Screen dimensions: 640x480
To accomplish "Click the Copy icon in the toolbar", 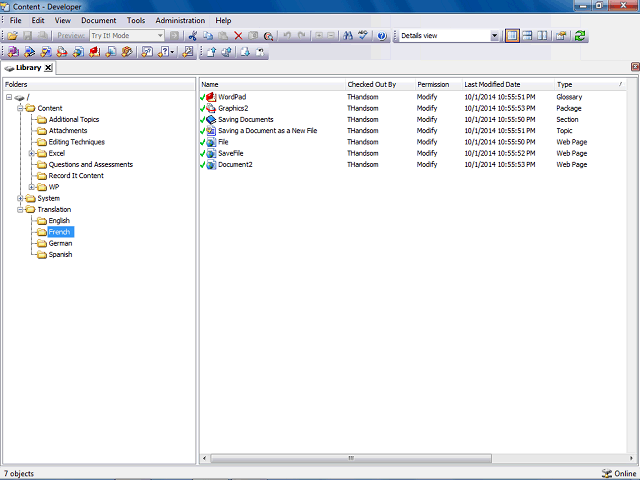I will tap(208, 36).
